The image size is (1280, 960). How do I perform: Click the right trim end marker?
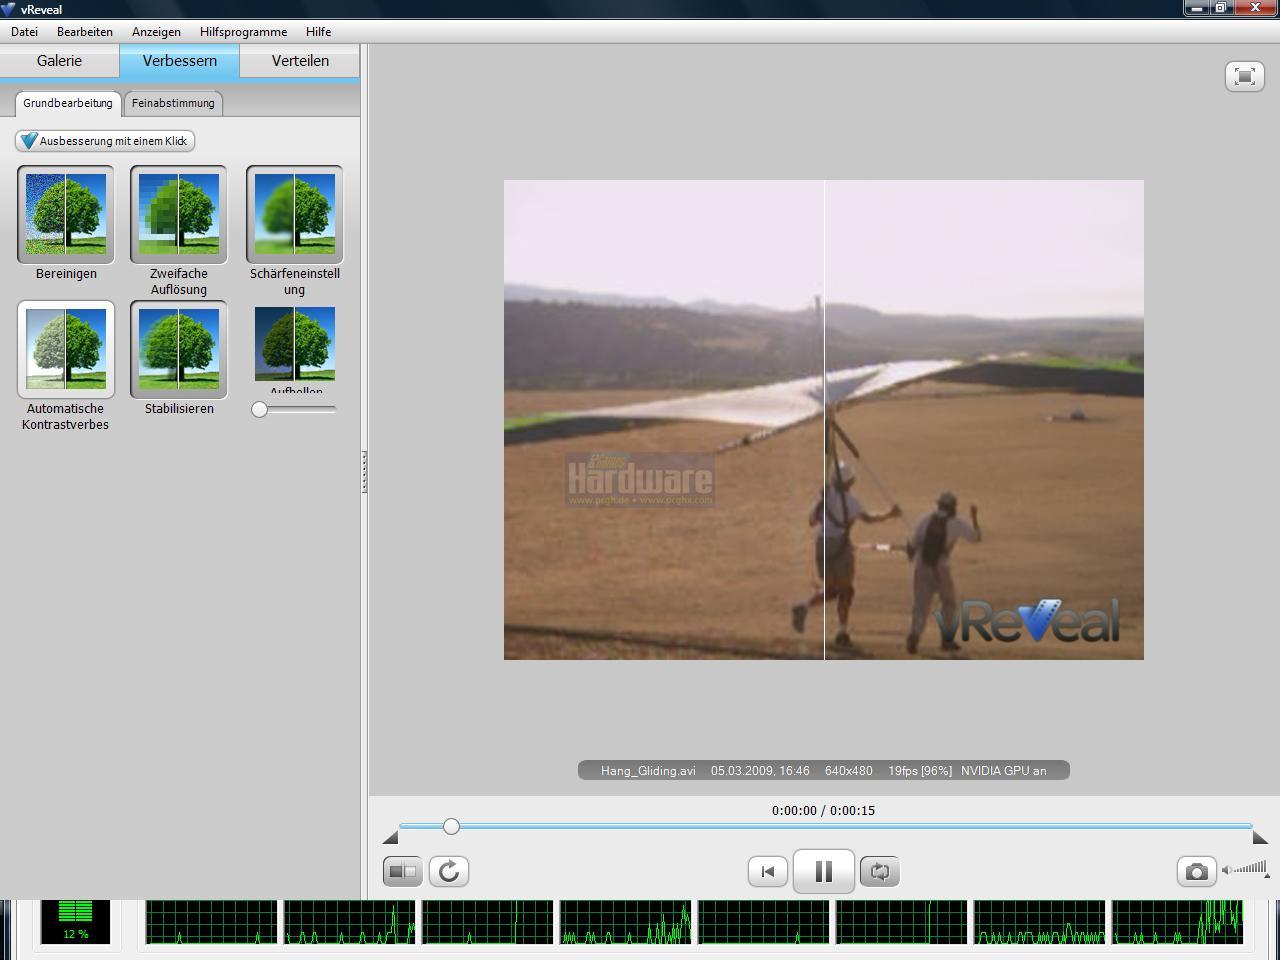1260,837
